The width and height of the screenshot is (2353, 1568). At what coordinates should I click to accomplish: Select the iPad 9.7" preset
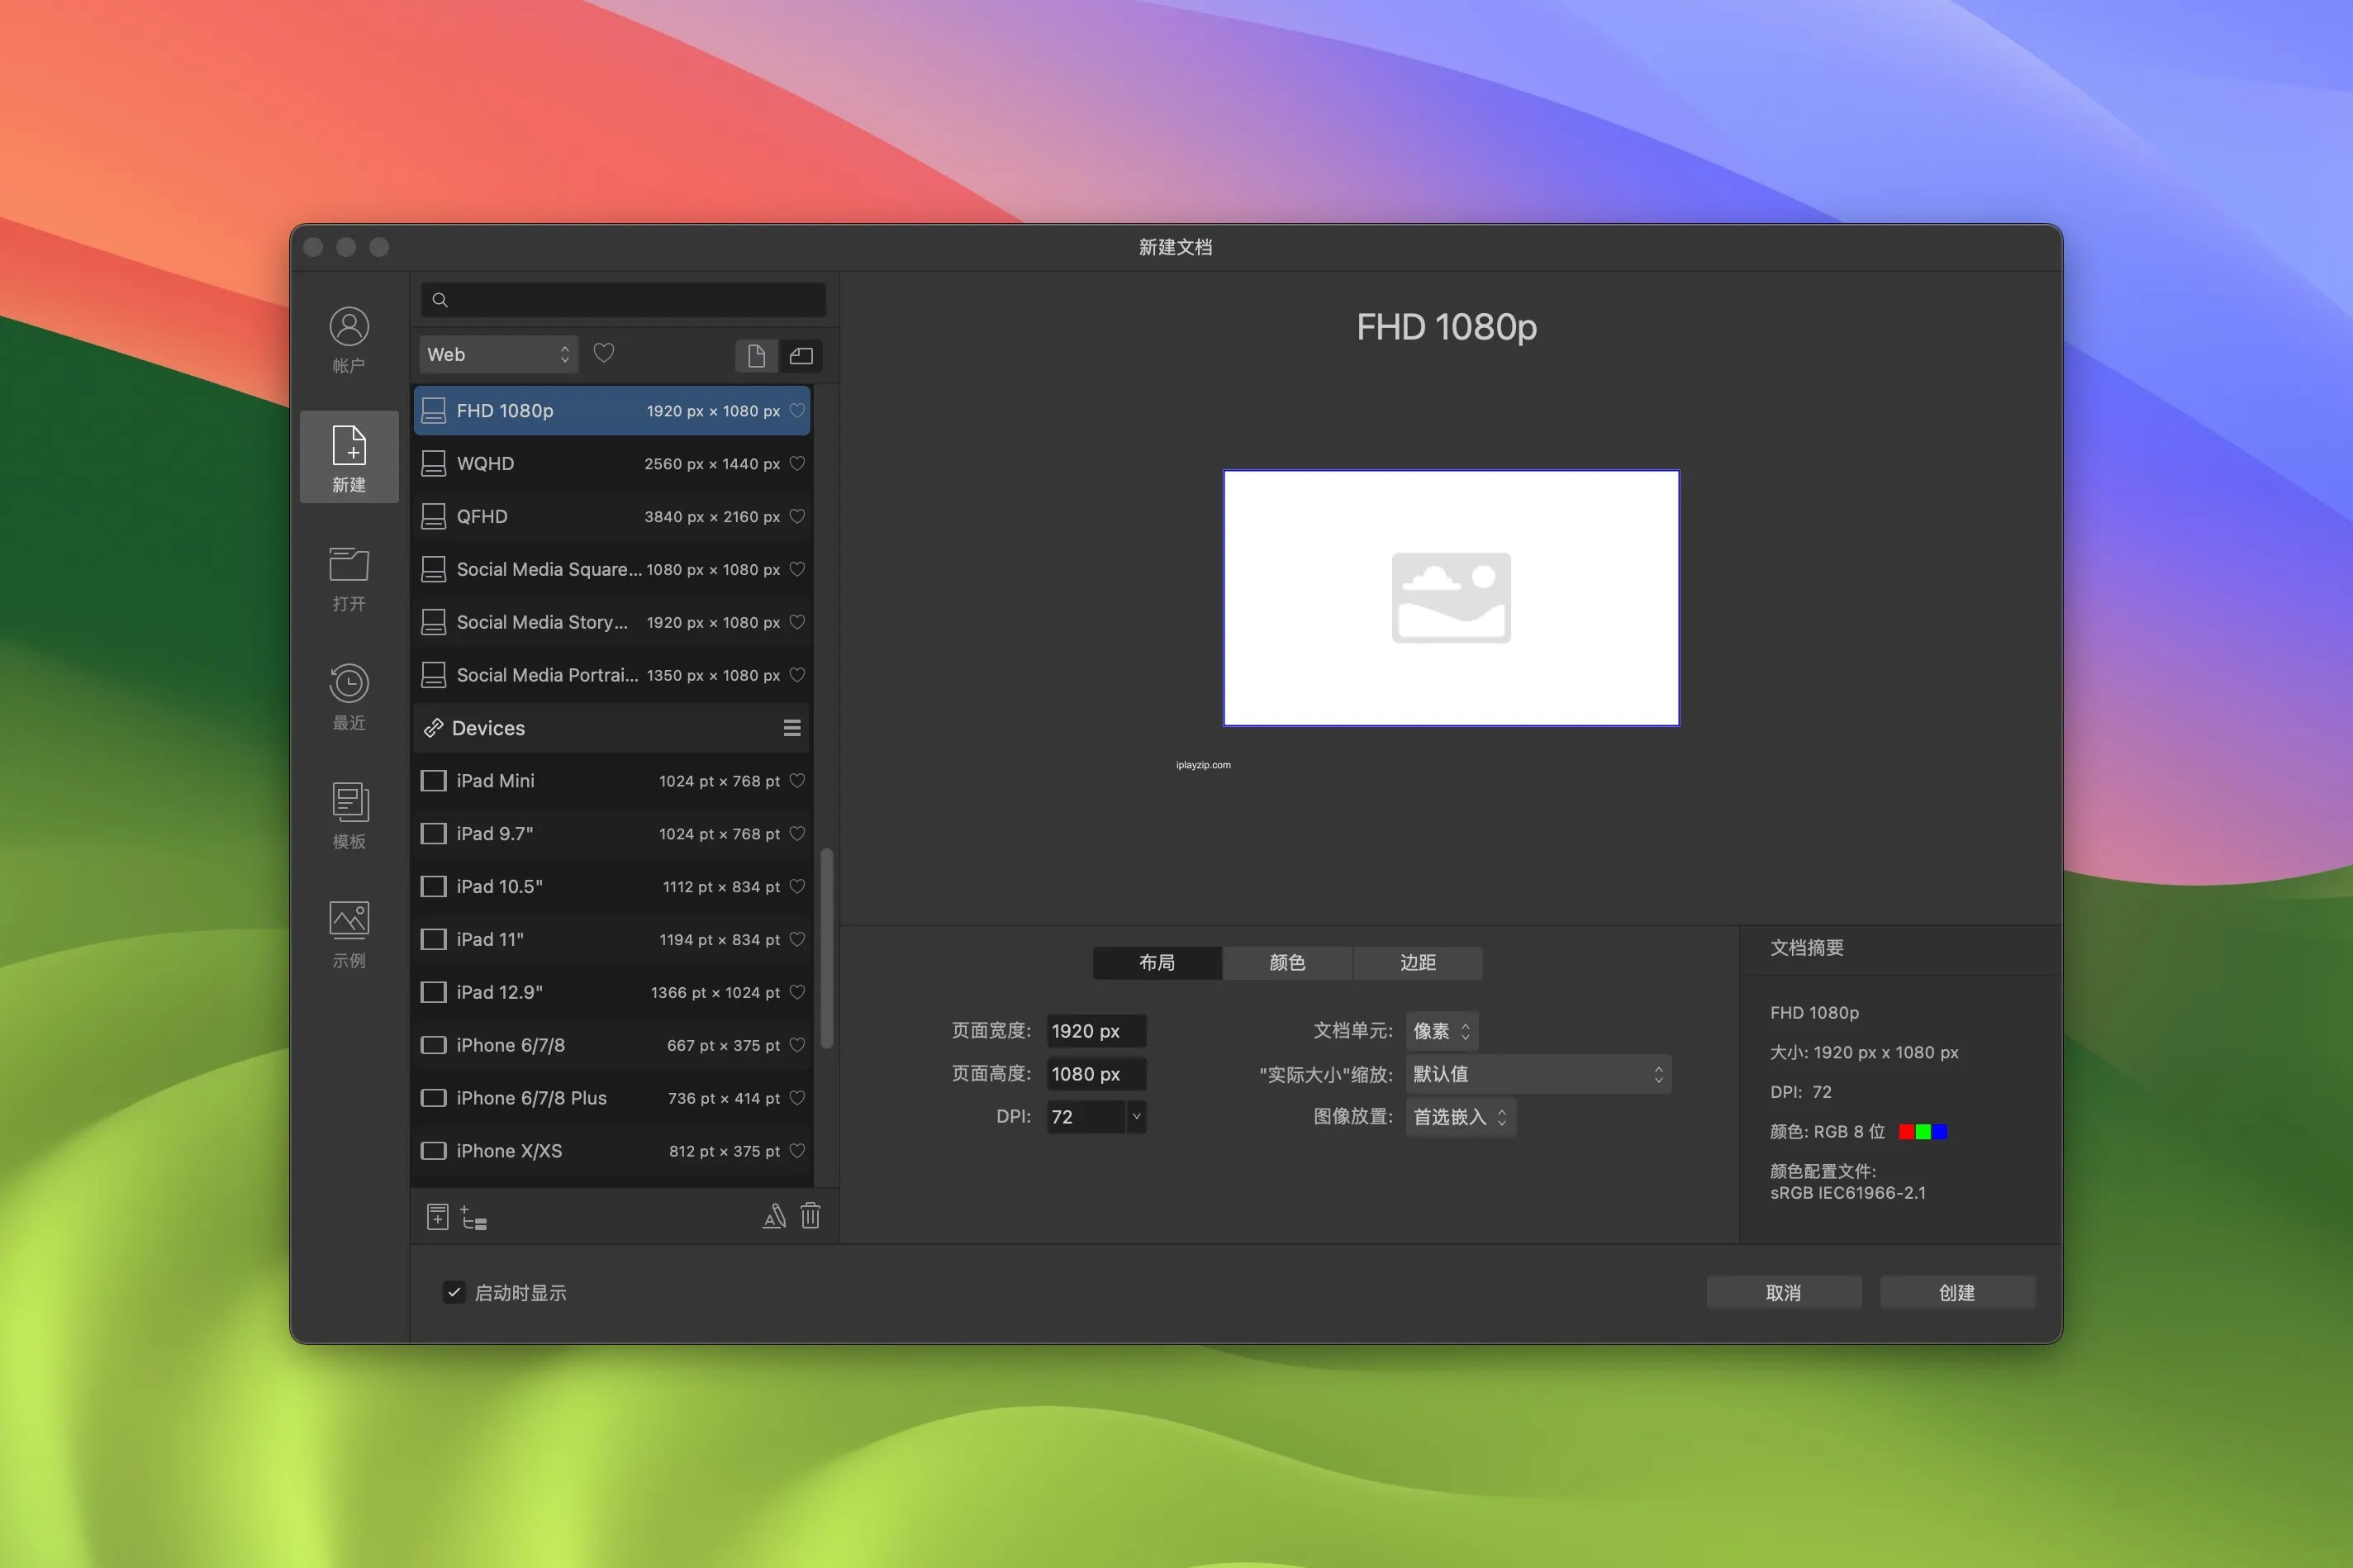click(611, 834)
